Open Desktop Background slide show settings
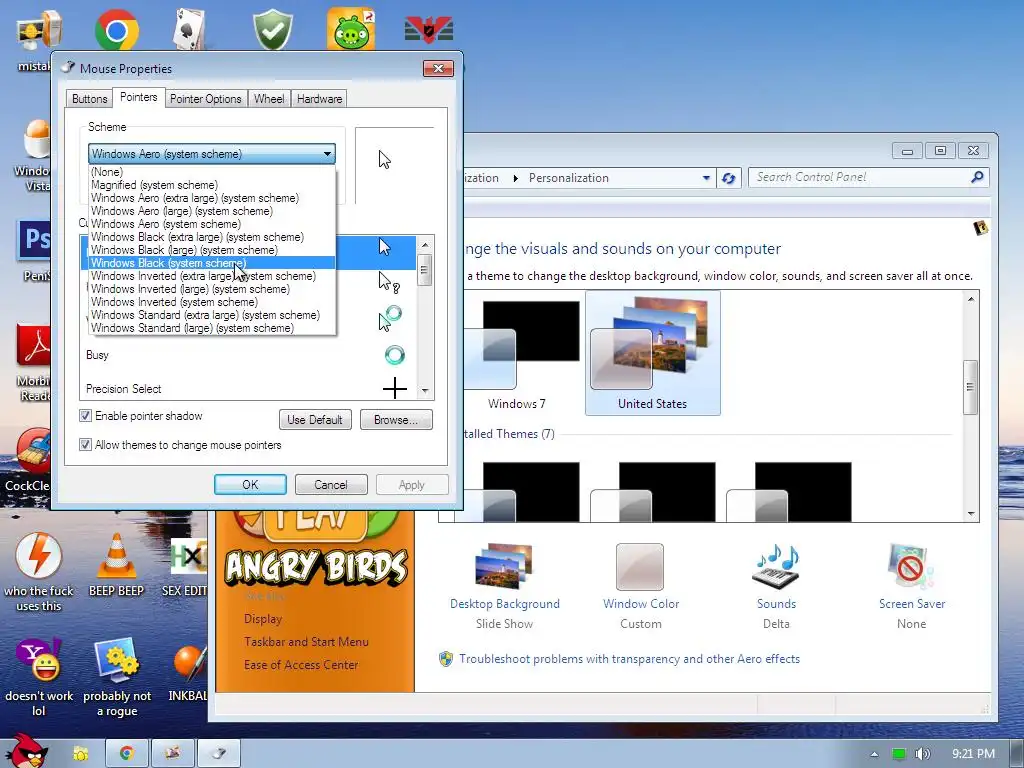This screenshot has height=768, width=1024. tap(504, 586)
